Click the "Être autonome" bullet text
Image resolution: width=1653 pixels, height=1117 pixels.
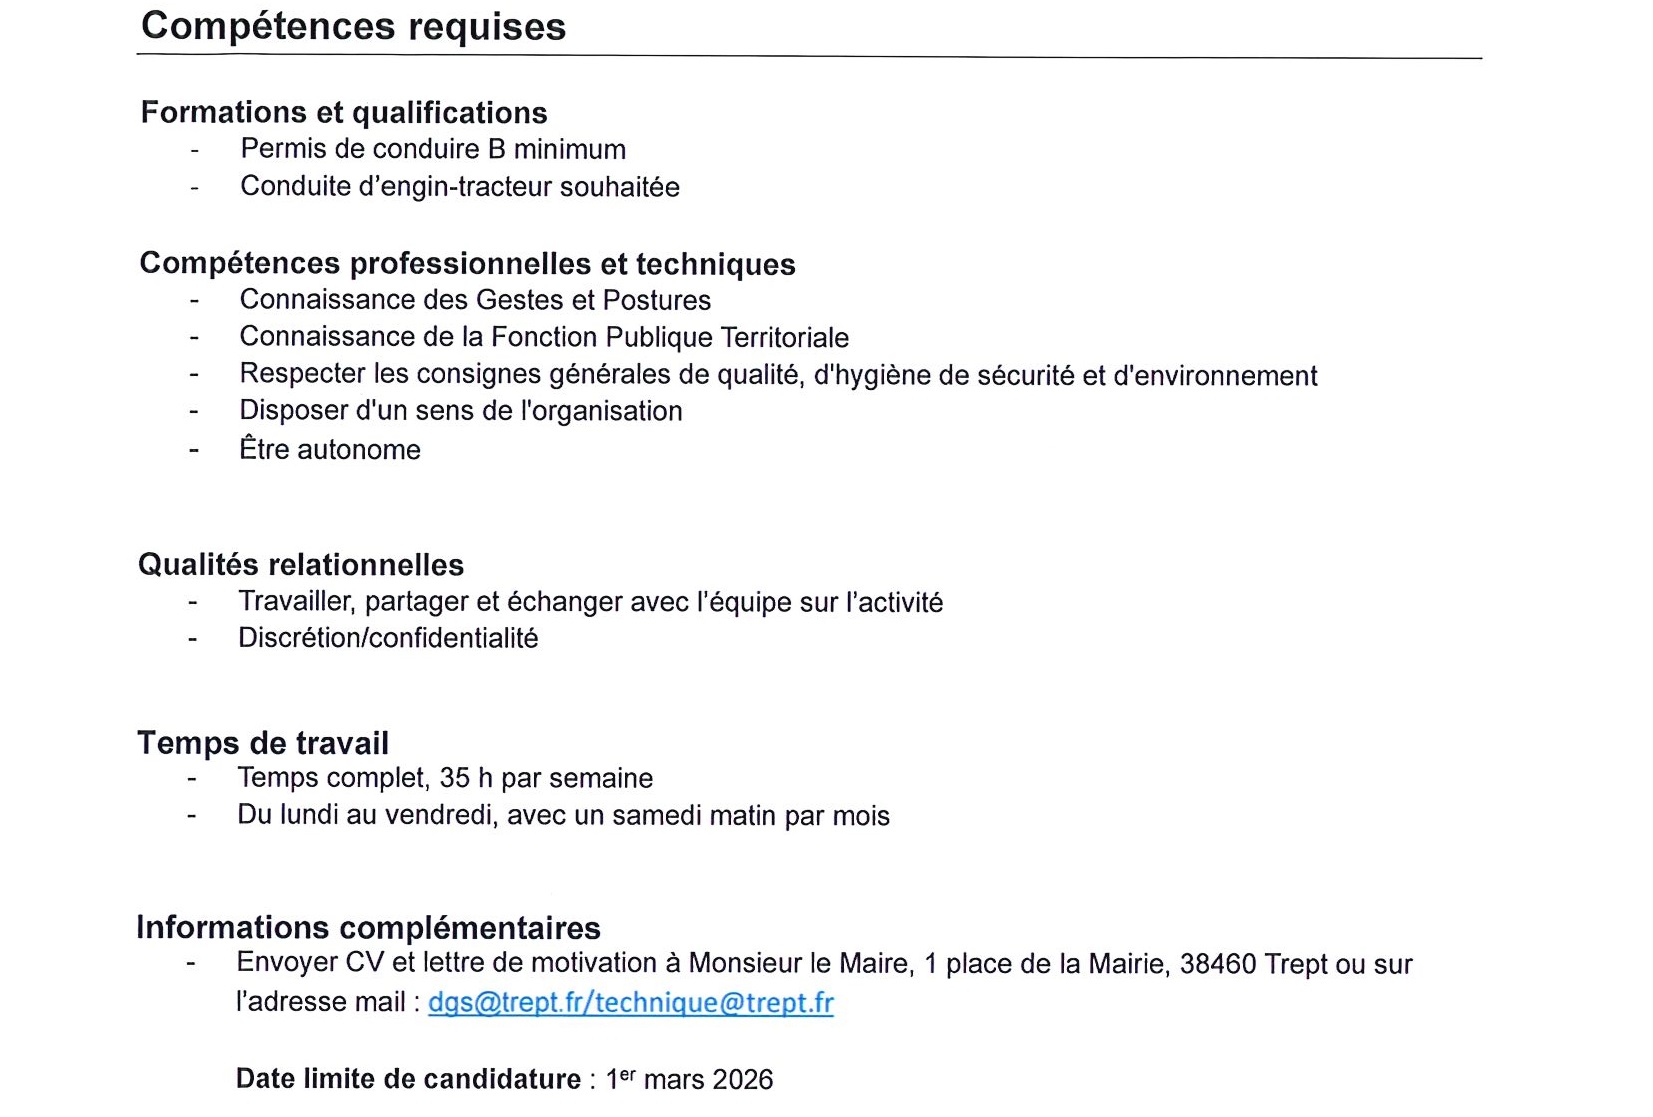(x=330, y=450)
